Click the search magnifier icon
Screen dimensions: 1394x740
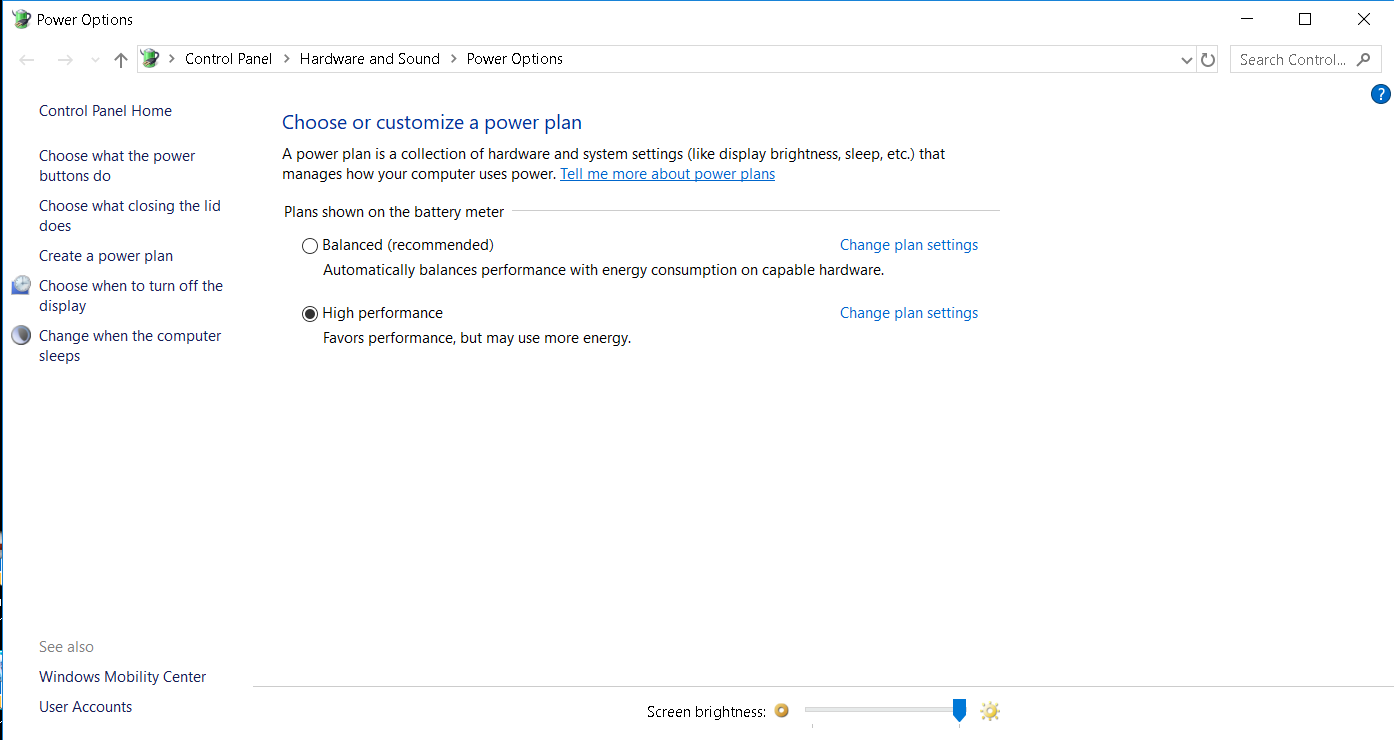(1363, 60)
